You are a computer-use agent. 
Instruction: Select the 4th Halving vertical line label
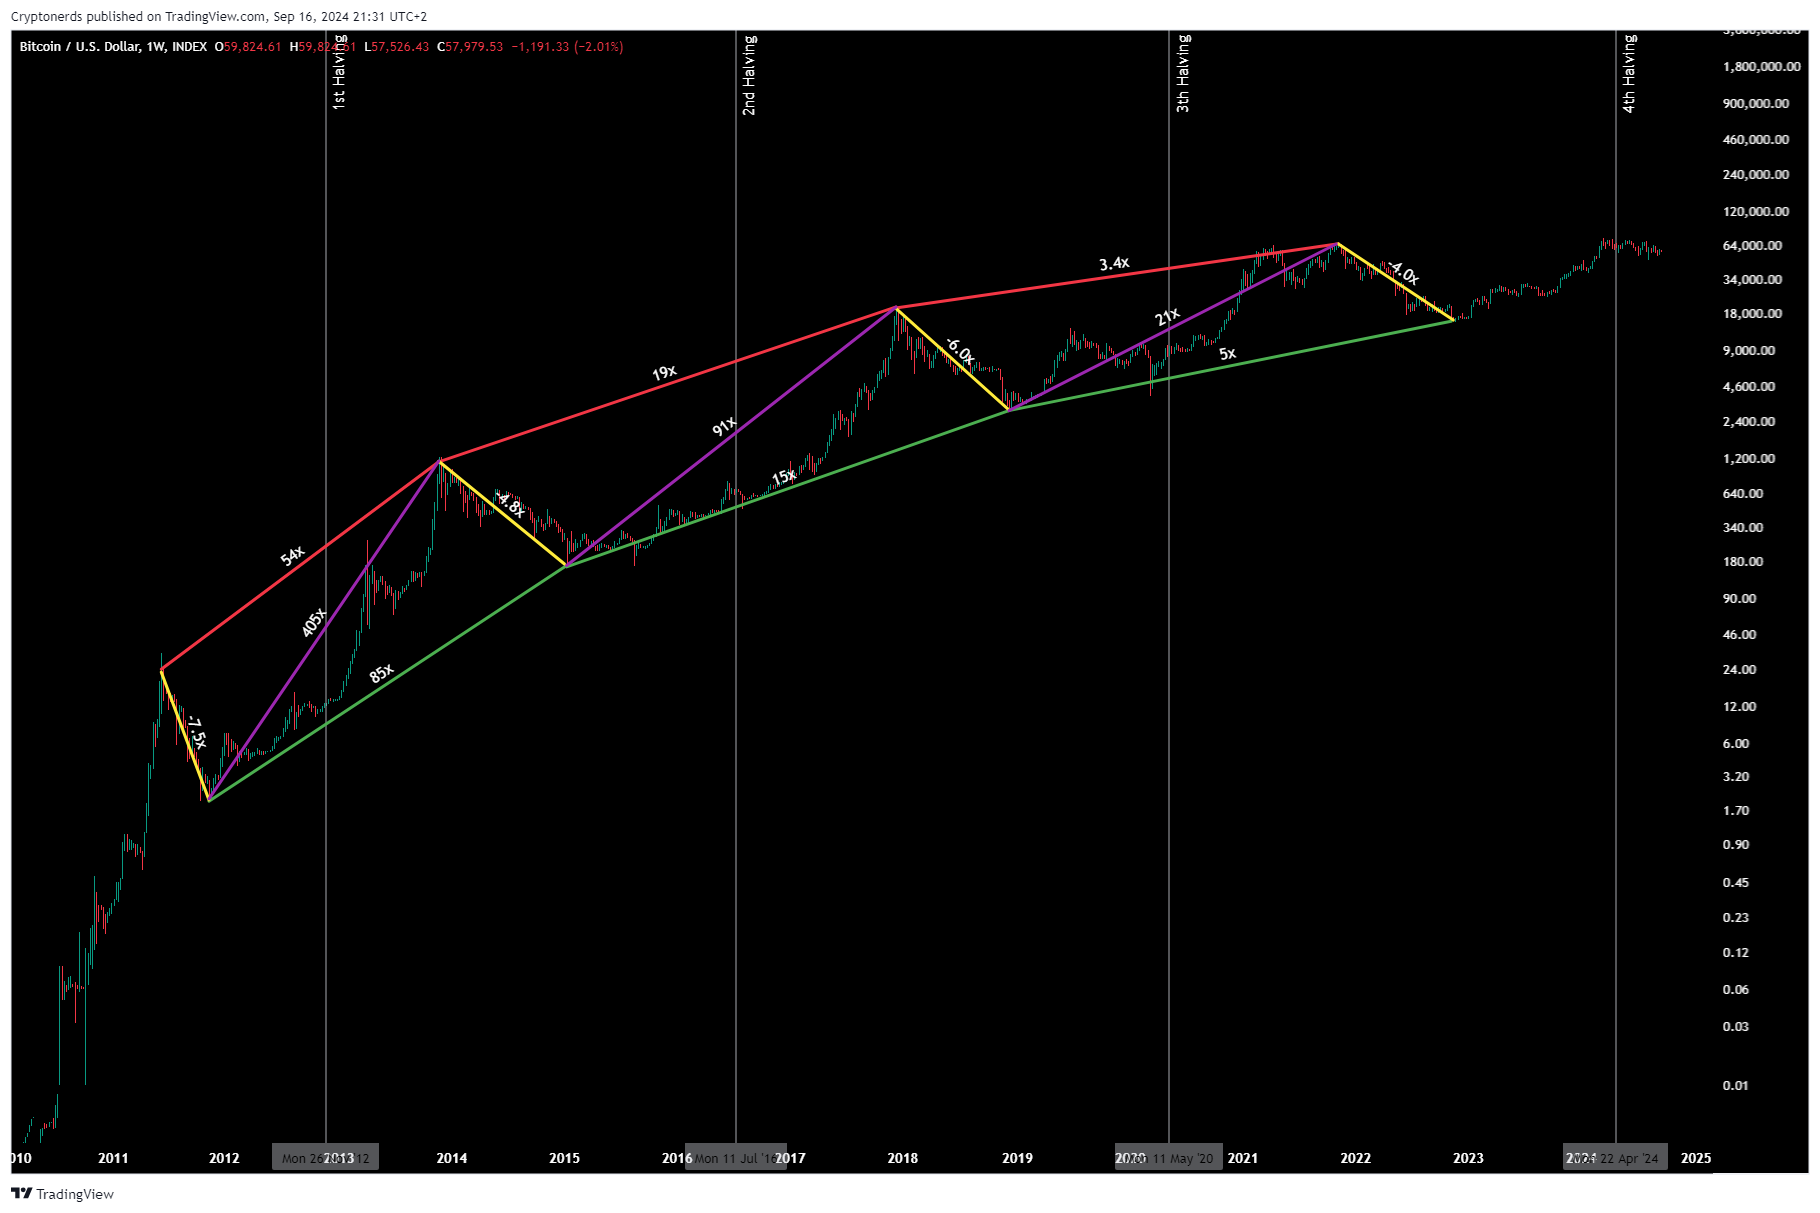click(1629, 73)
